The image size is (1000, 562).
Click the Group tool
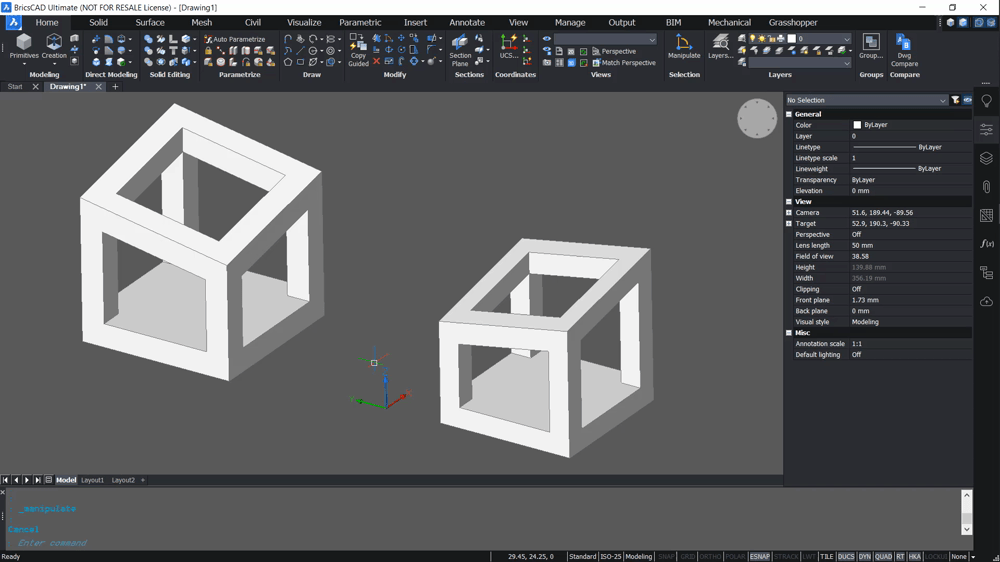pyautogui.click(x=871, y=47)
